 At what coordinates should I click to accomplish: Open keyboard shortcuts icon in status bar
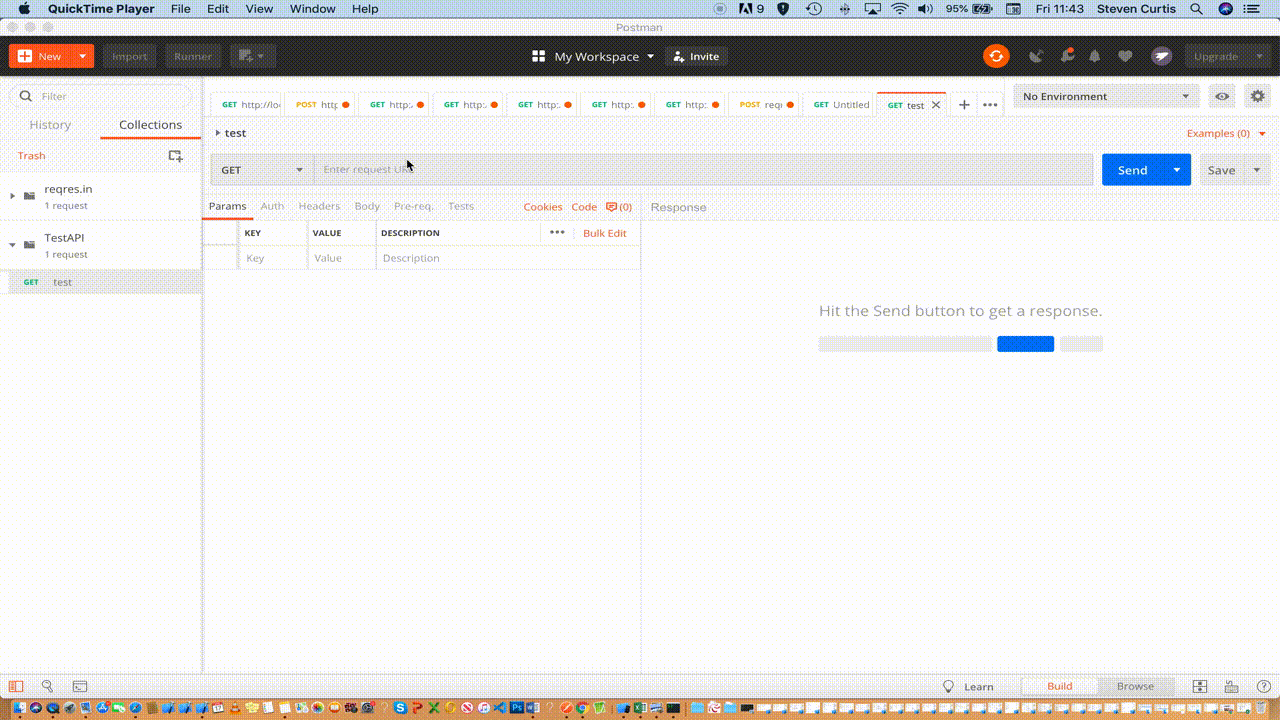point(1232,686)
